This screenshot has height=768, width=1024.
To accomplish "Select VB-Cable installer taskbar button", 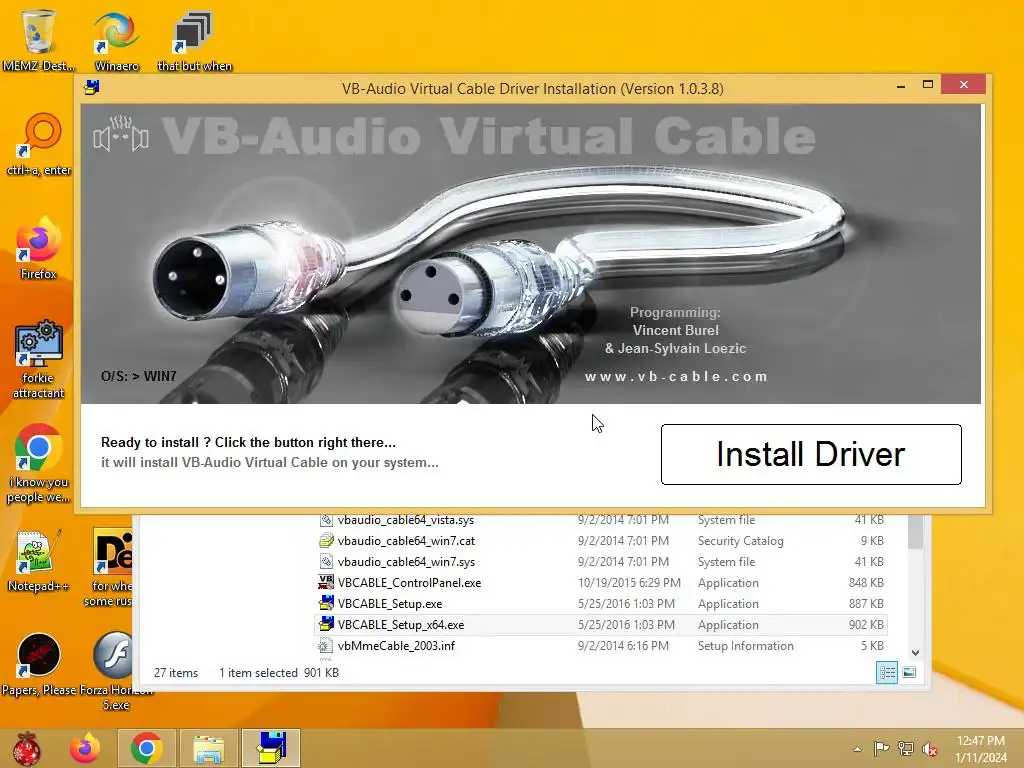I will click(270, 748).
